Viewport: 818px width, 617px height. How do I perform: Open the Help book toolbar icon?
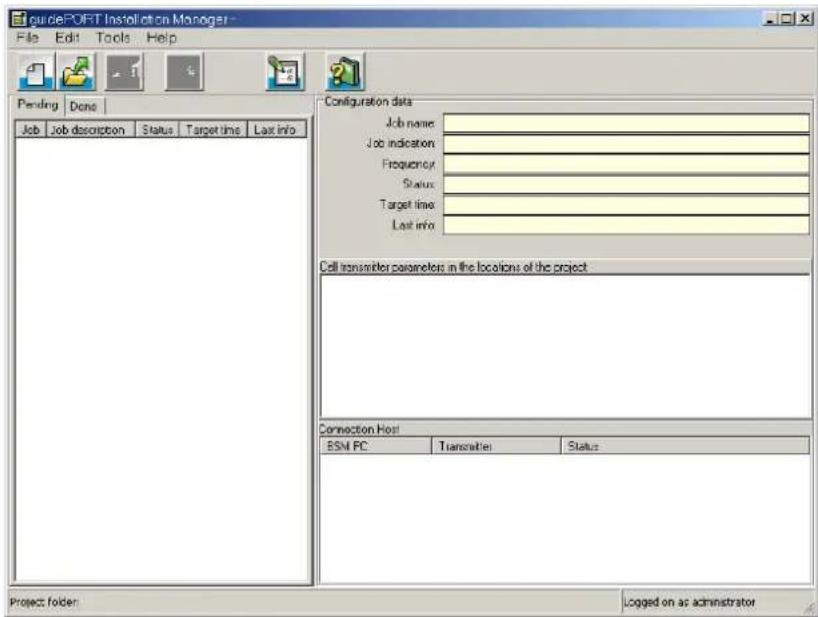[x=345, y=72]
